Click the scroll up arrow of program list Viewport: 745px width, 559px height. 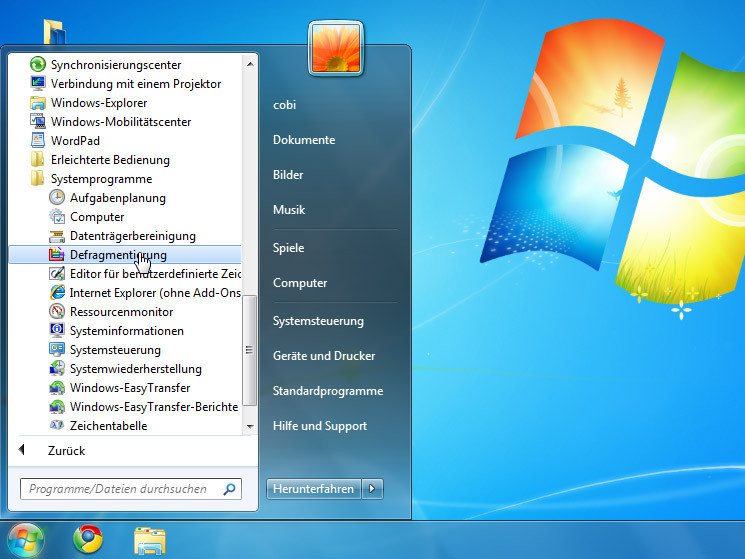250,64
